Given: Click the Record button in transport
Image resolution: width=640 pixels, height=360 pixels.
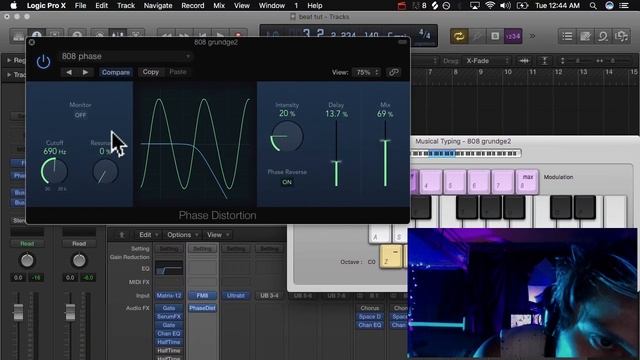Looking at the screenshot, I should 238,35.
